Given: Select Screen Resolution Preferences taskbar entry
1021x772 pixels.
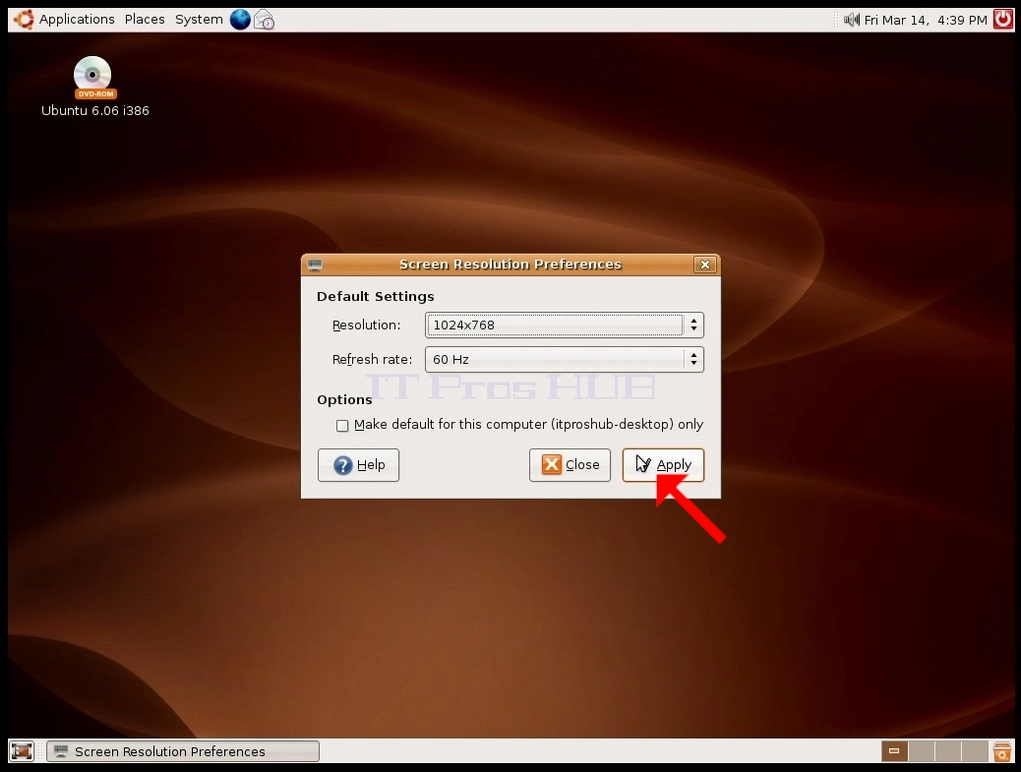Looking at the screenshot, I should (183, 751).
